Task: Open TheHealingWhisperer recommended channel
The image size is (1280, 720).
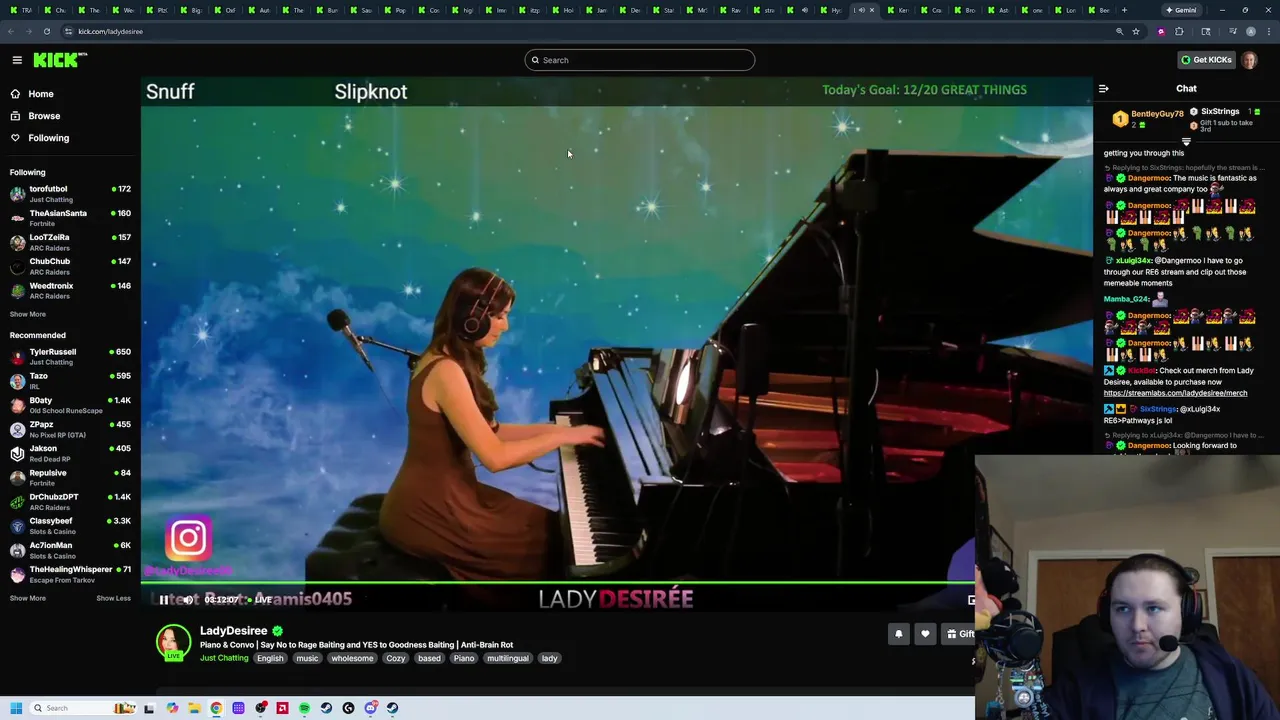Action: click(x=70, y=574)
